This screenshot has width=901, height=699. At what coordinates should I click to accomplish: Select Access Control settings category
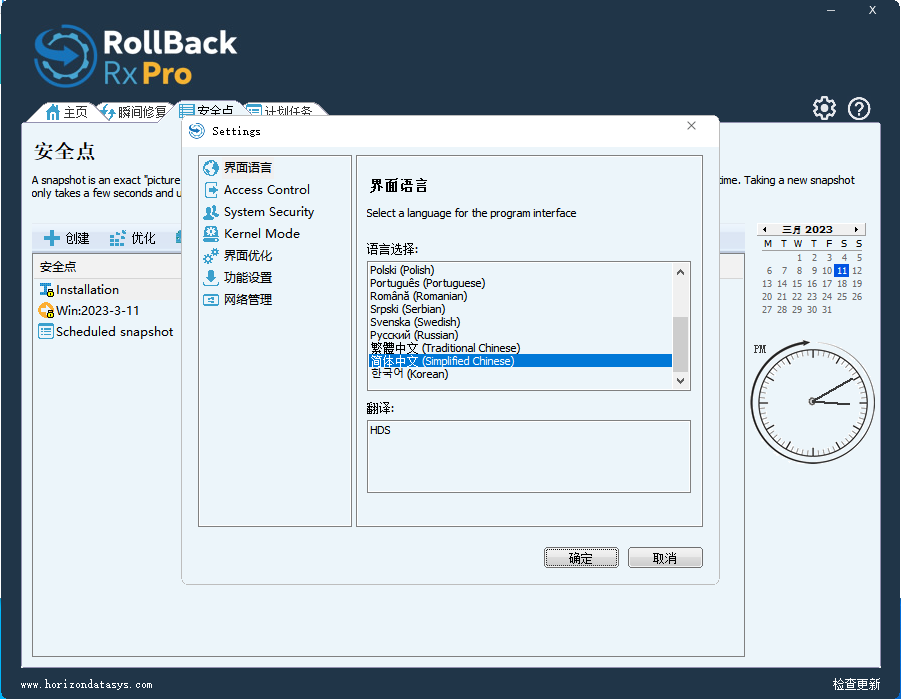267,190
